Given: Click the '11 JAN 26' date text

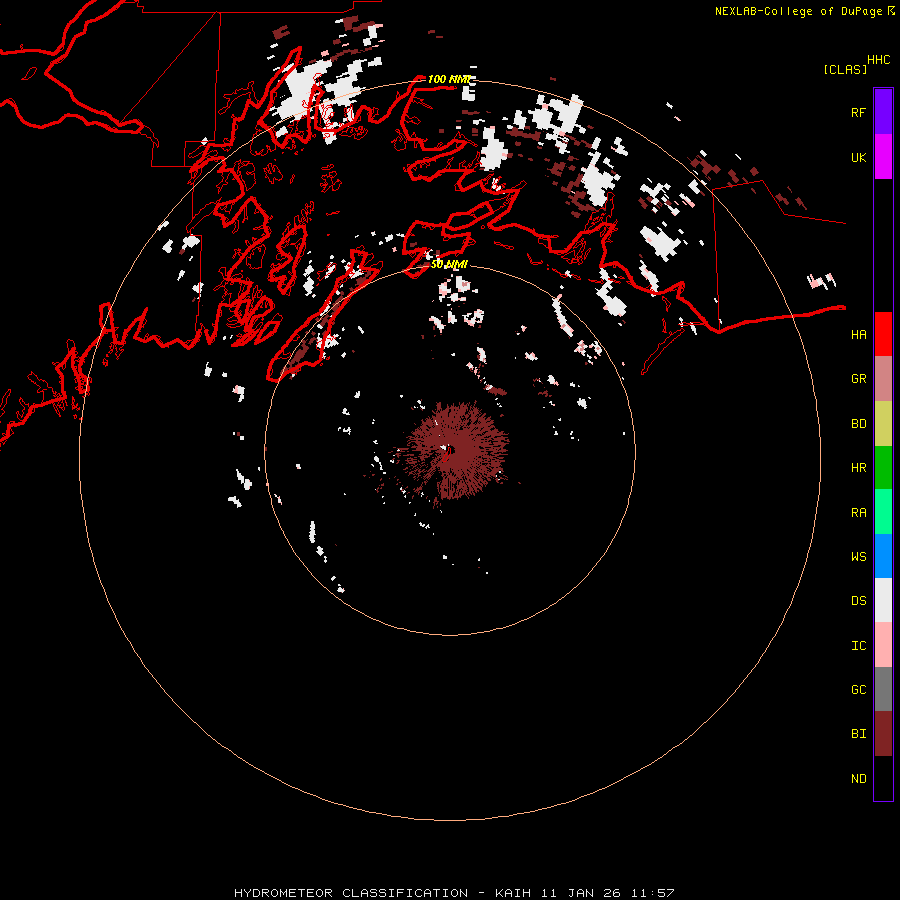Looking at the screenshot, I should click(580, 893).
